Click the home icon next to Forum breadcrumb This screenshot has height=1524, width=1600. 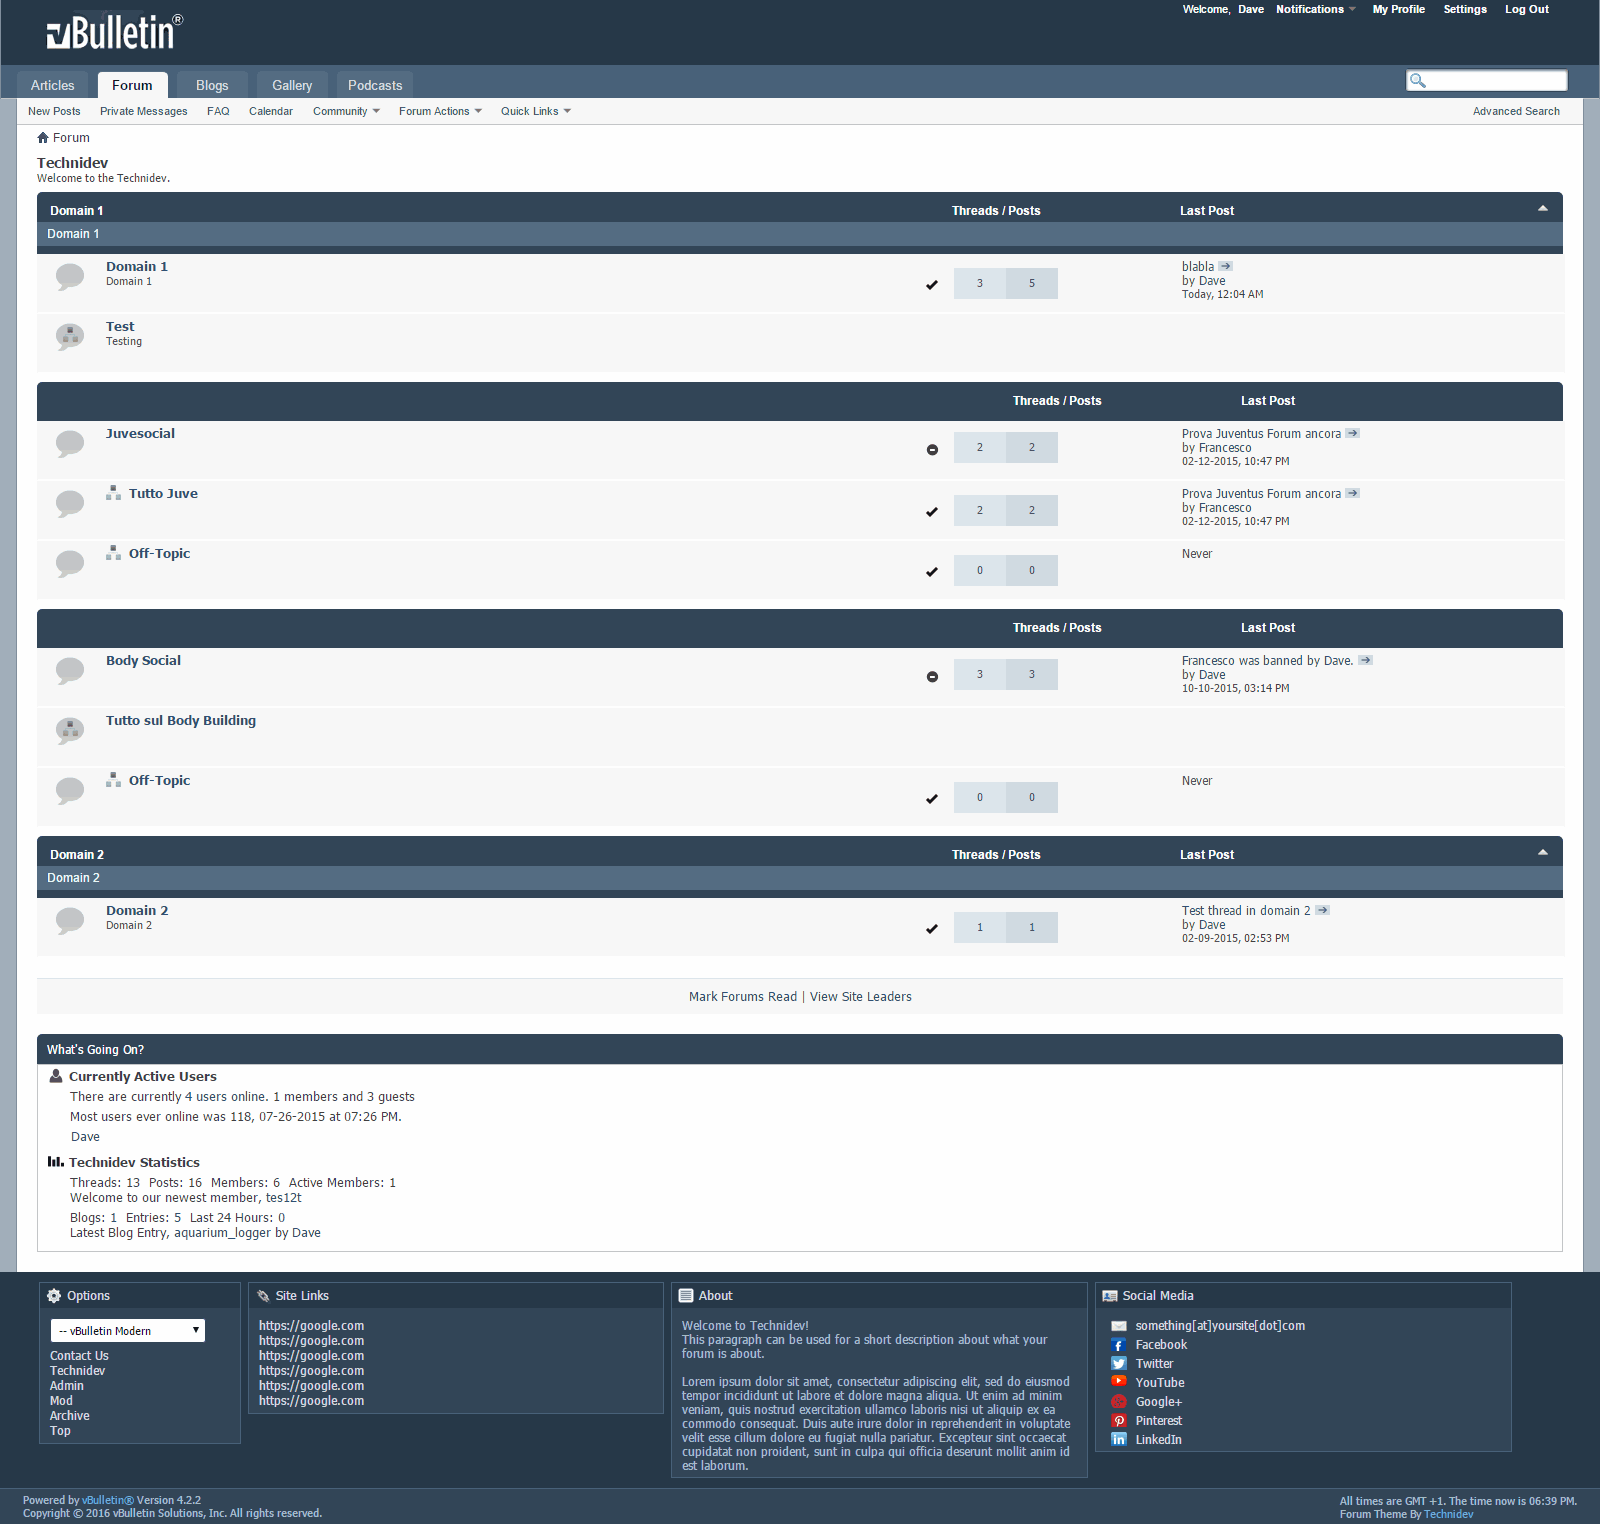43,138
